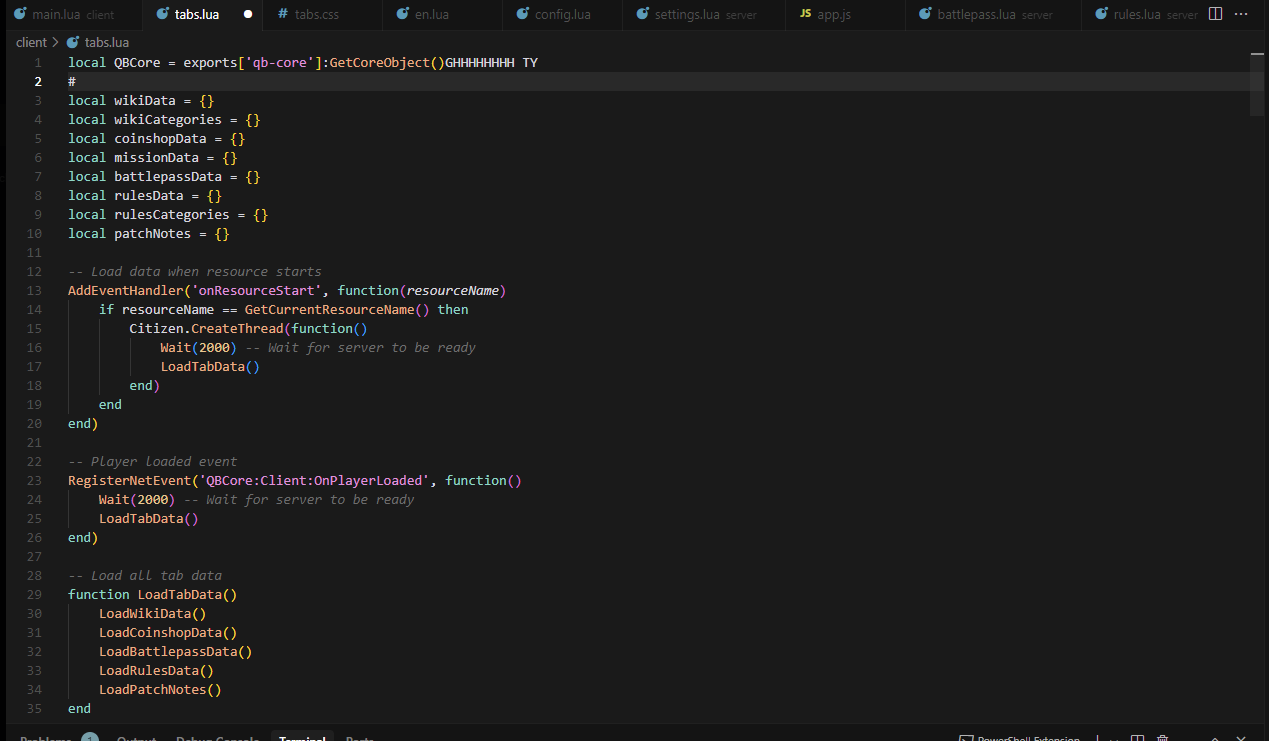
Task: Click 'local rulesData = {}' line
Action: (145, 195)
